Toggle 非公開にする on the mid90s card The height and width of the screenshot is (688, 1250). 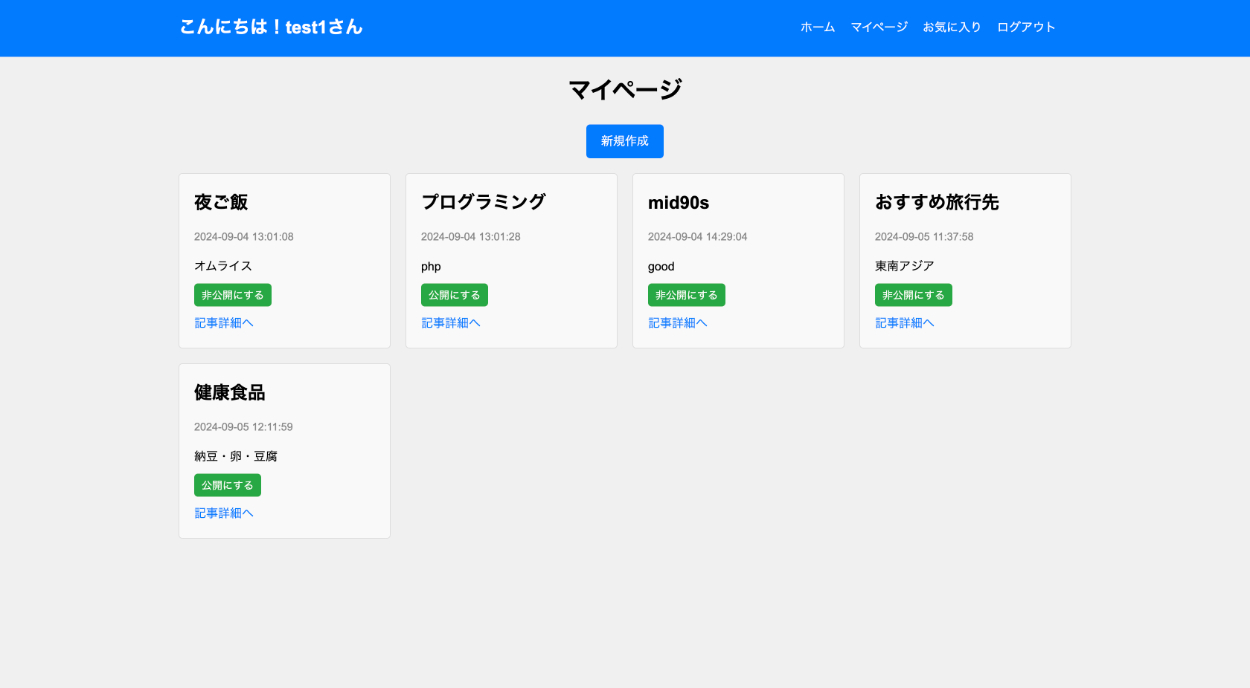coord(686,295)
